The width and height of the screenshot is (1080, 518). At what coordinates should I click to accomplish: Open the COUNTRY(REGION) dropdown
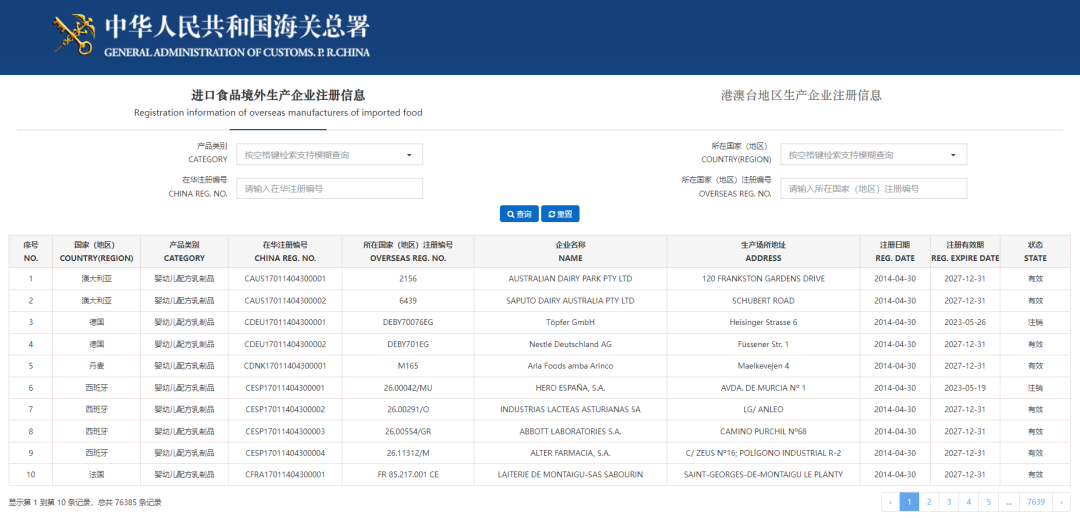(873, 155)
